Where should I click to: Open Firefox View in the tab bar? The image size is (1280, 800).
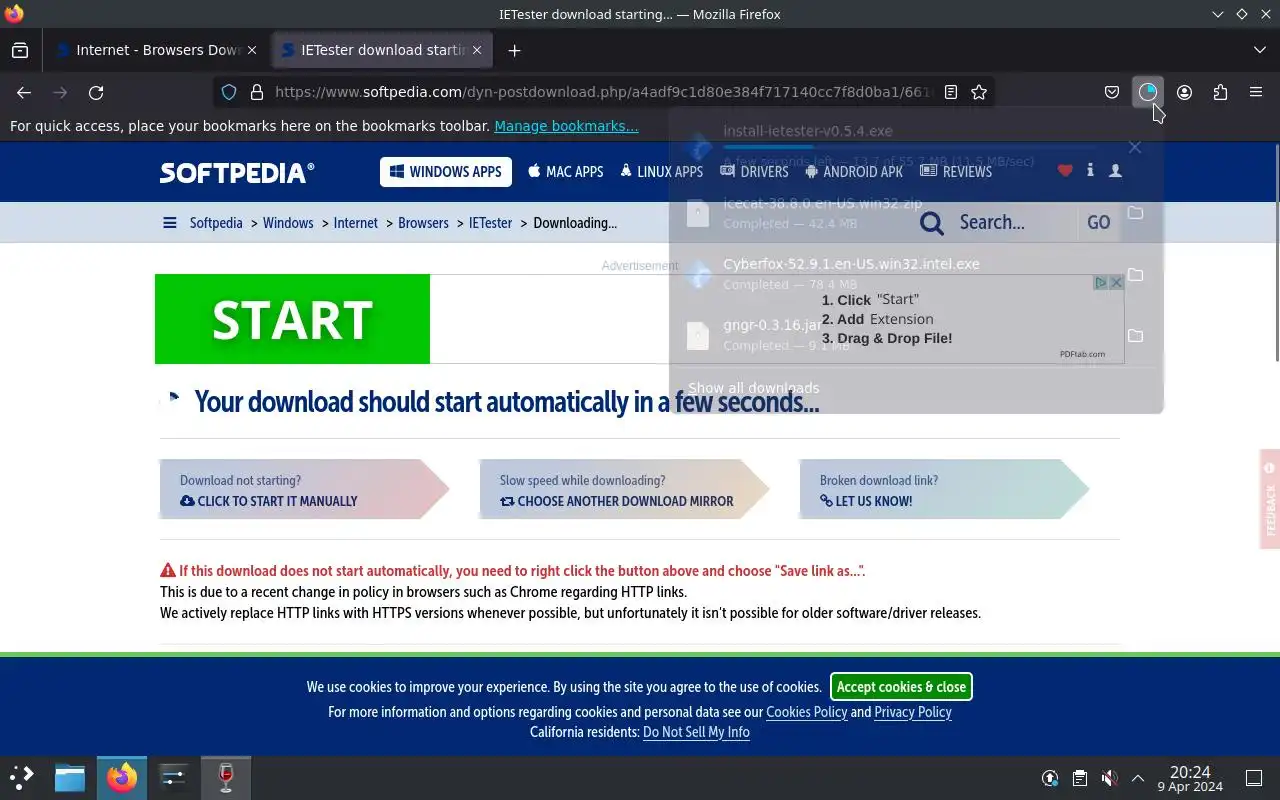click(x=20, y=50)
